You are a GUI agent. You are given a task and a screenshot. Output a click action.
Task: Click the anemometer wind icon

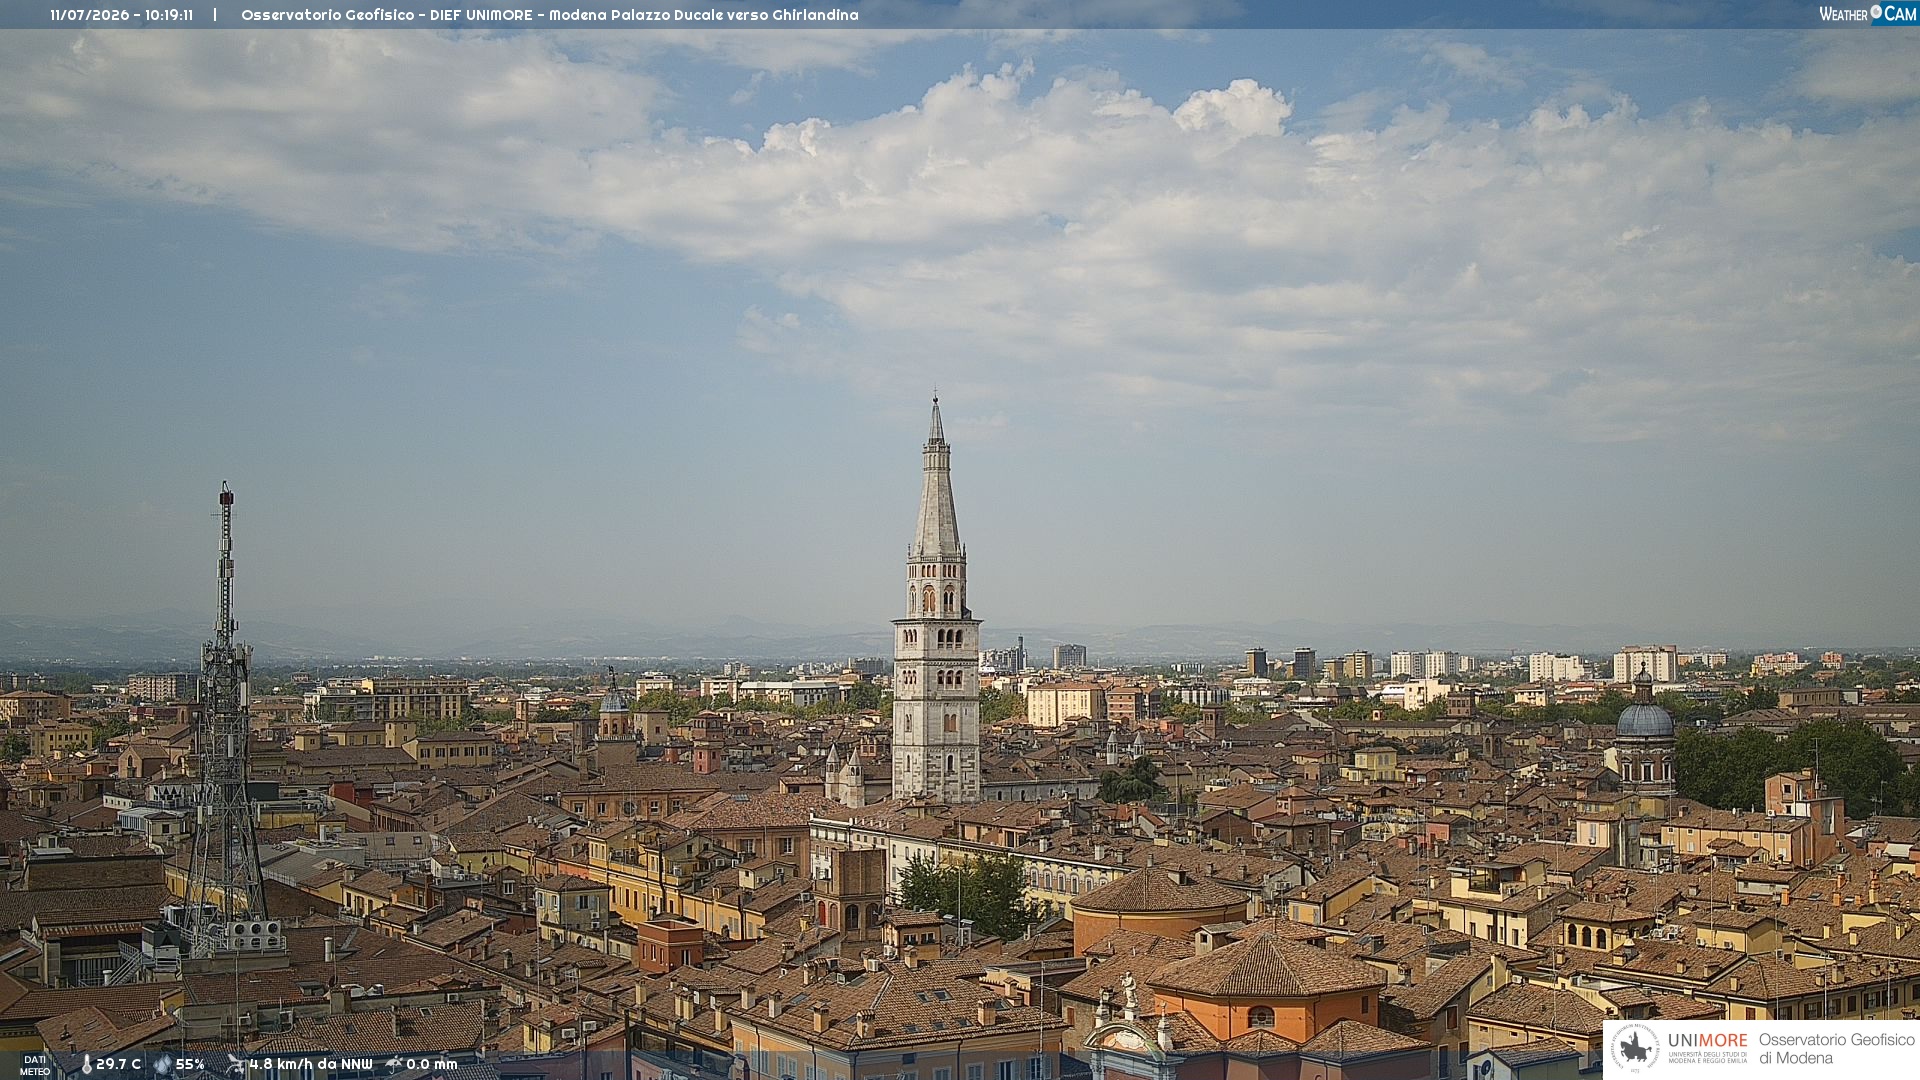tap(236, 1064)
